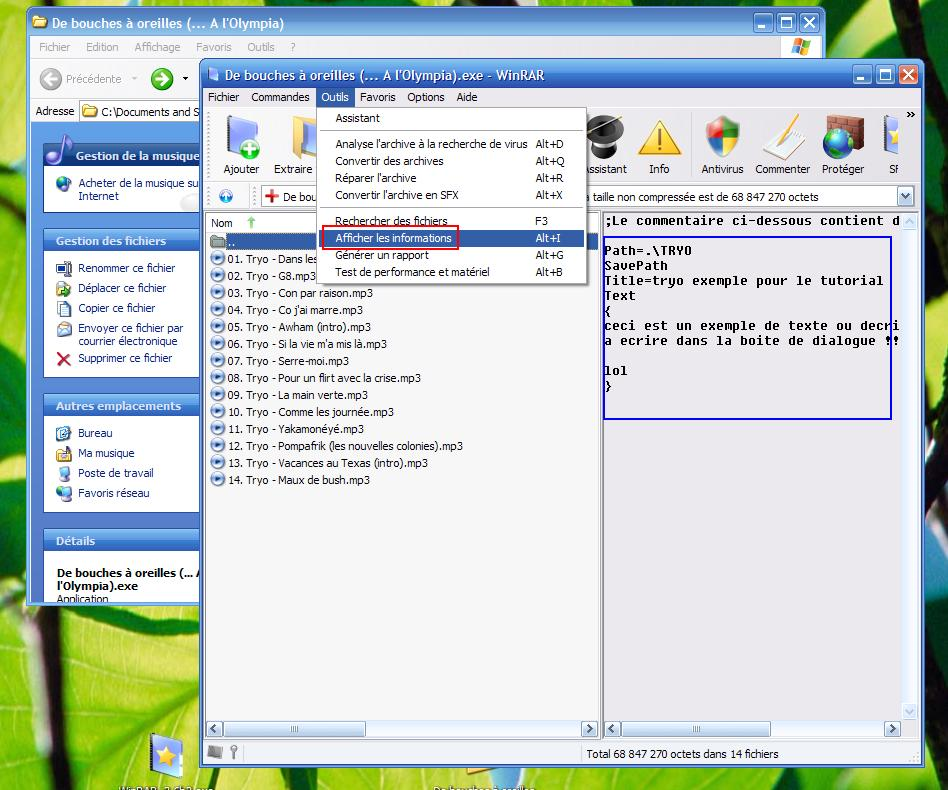Image resolution: width=948 pixels, height=790 pixels.
Task: Expand the archive path dropdown arrow
Action: 905,197
